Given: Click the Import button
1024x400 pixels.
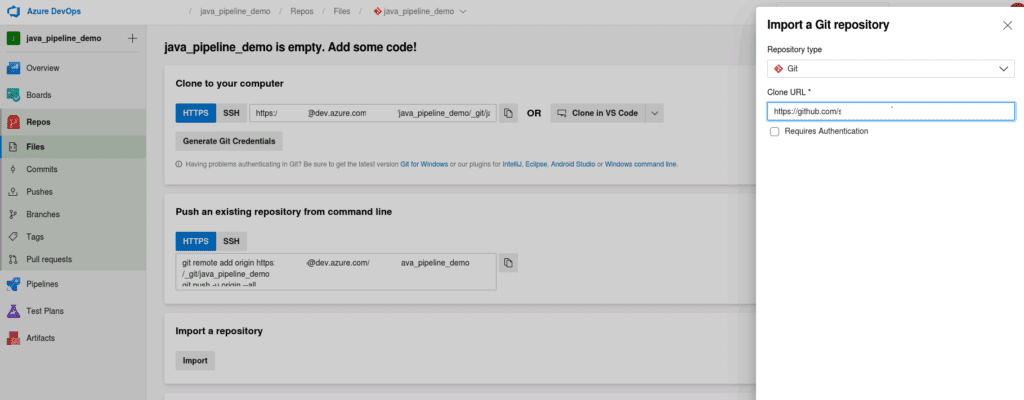Looking at the screenshot, I should pos(195,360).
